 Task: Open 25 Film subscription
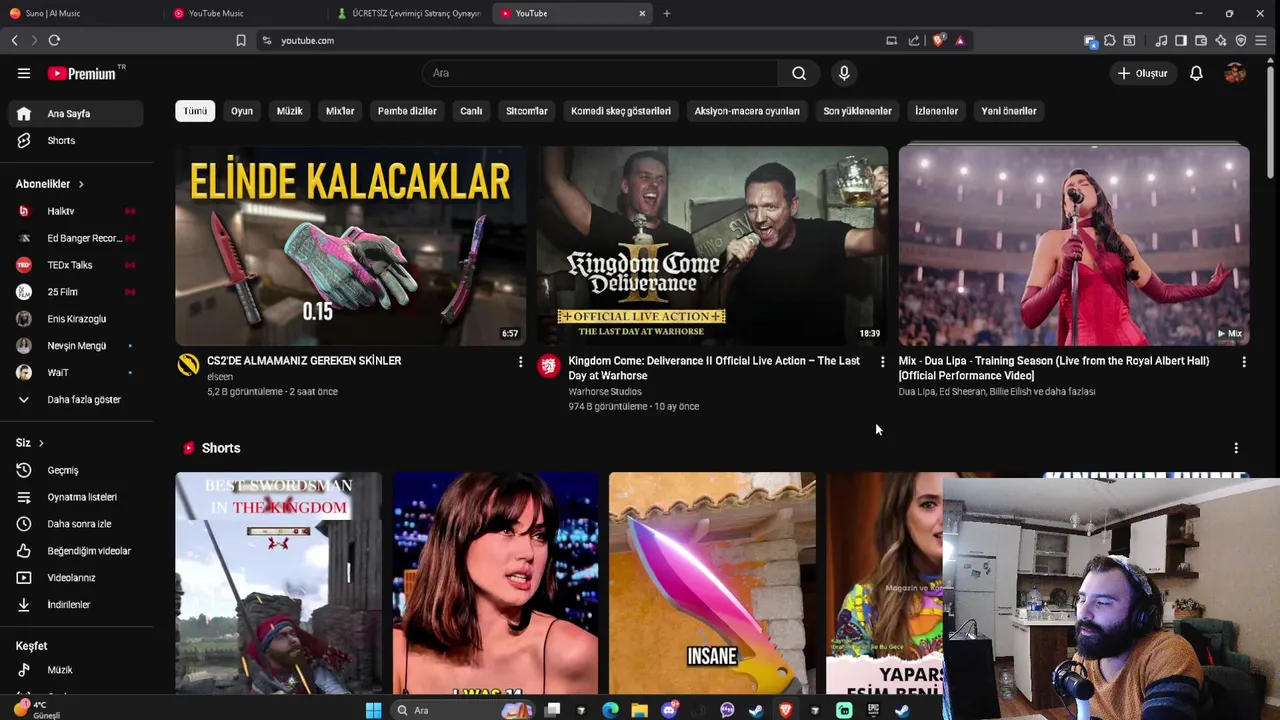[76, 292]
